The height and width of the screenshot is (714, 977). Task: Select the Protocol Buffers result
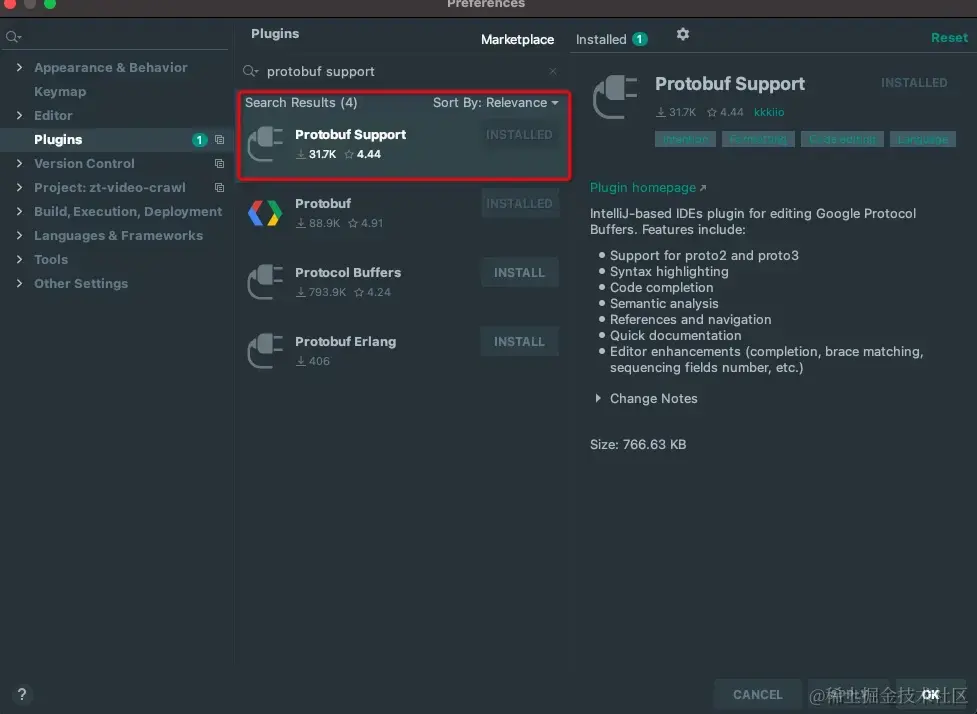tap(403, 282)
